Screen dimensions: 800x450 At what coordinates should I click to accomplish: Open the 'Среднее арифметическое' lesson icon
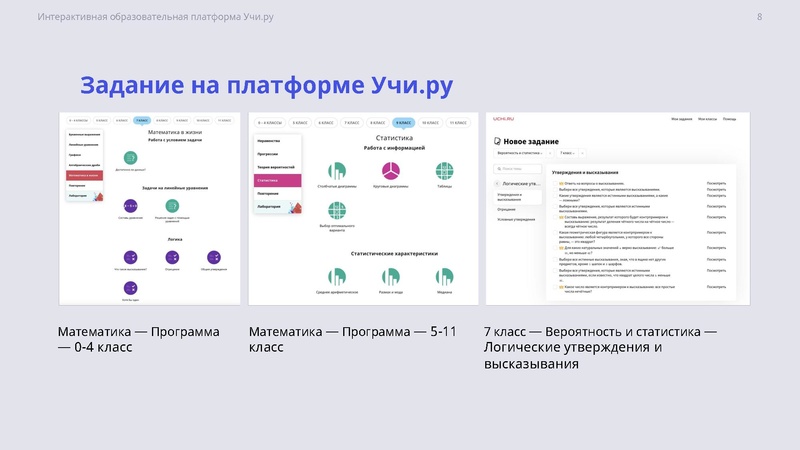click(337, 277)
